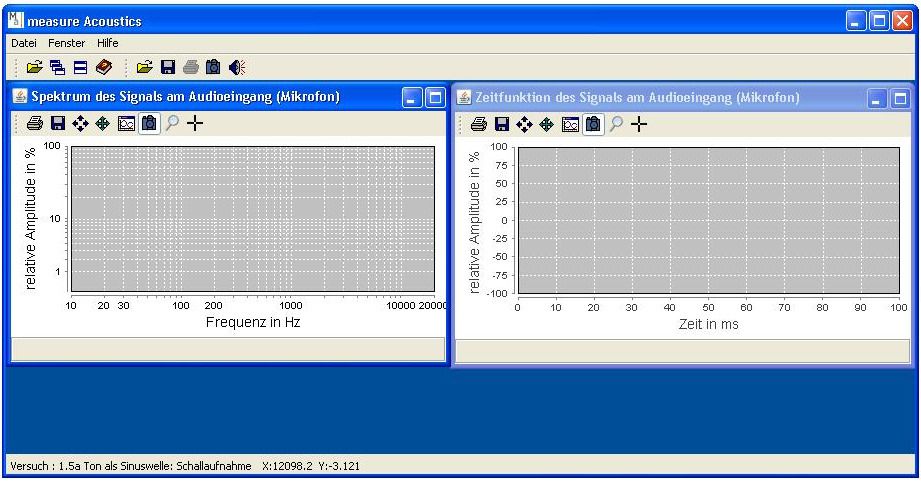Open the Hilfe menu
This screenshot has height=481, width=921.
pyautogui.click(x=108, y=43)
